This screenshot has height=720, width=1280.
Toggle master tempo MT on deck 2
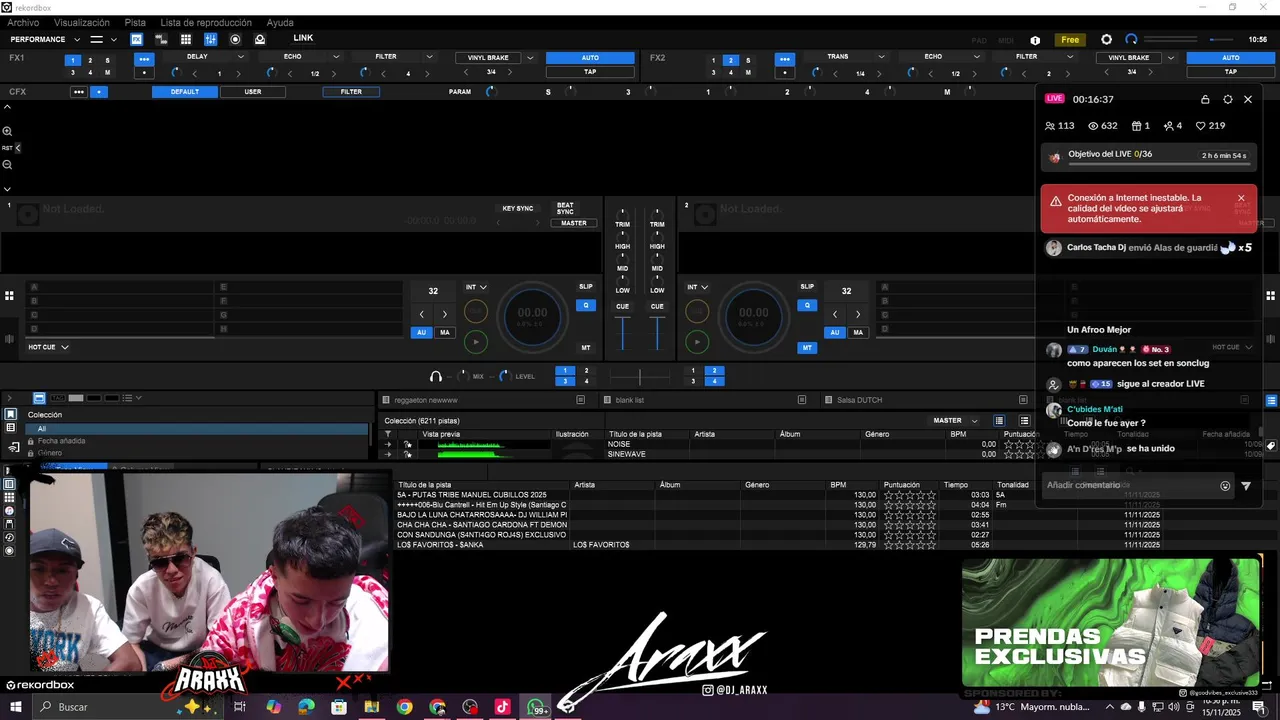tap(807, 348)
